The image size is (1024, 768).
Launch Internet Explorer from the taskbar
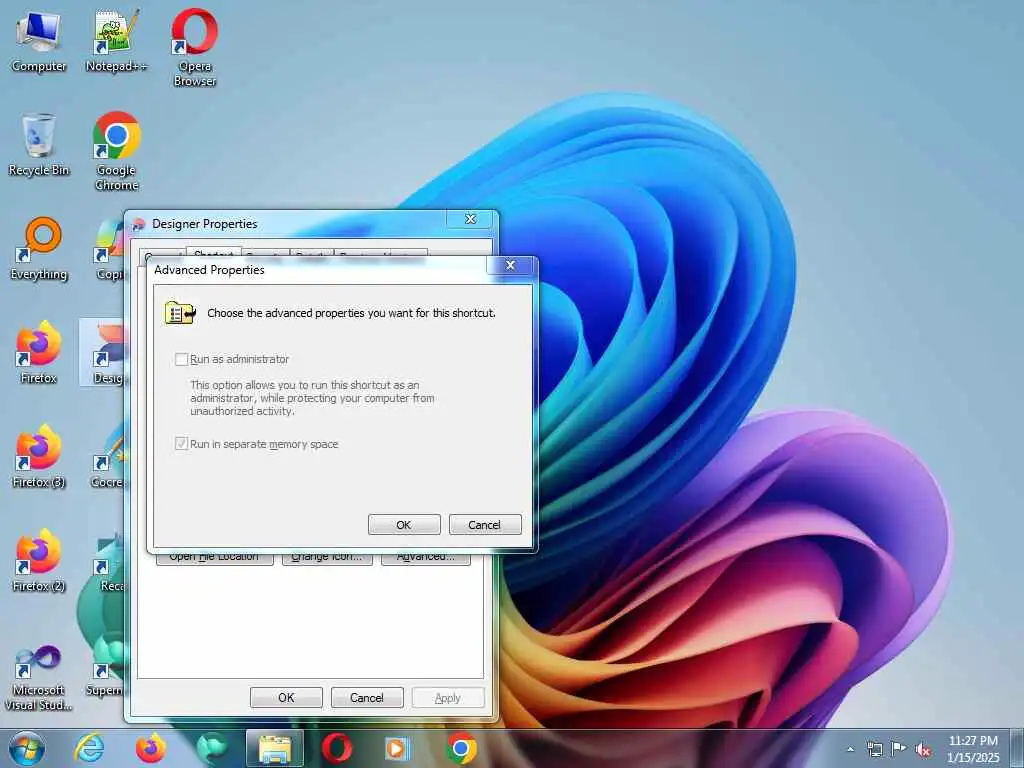pyautogui.click(x=89, y=748)
